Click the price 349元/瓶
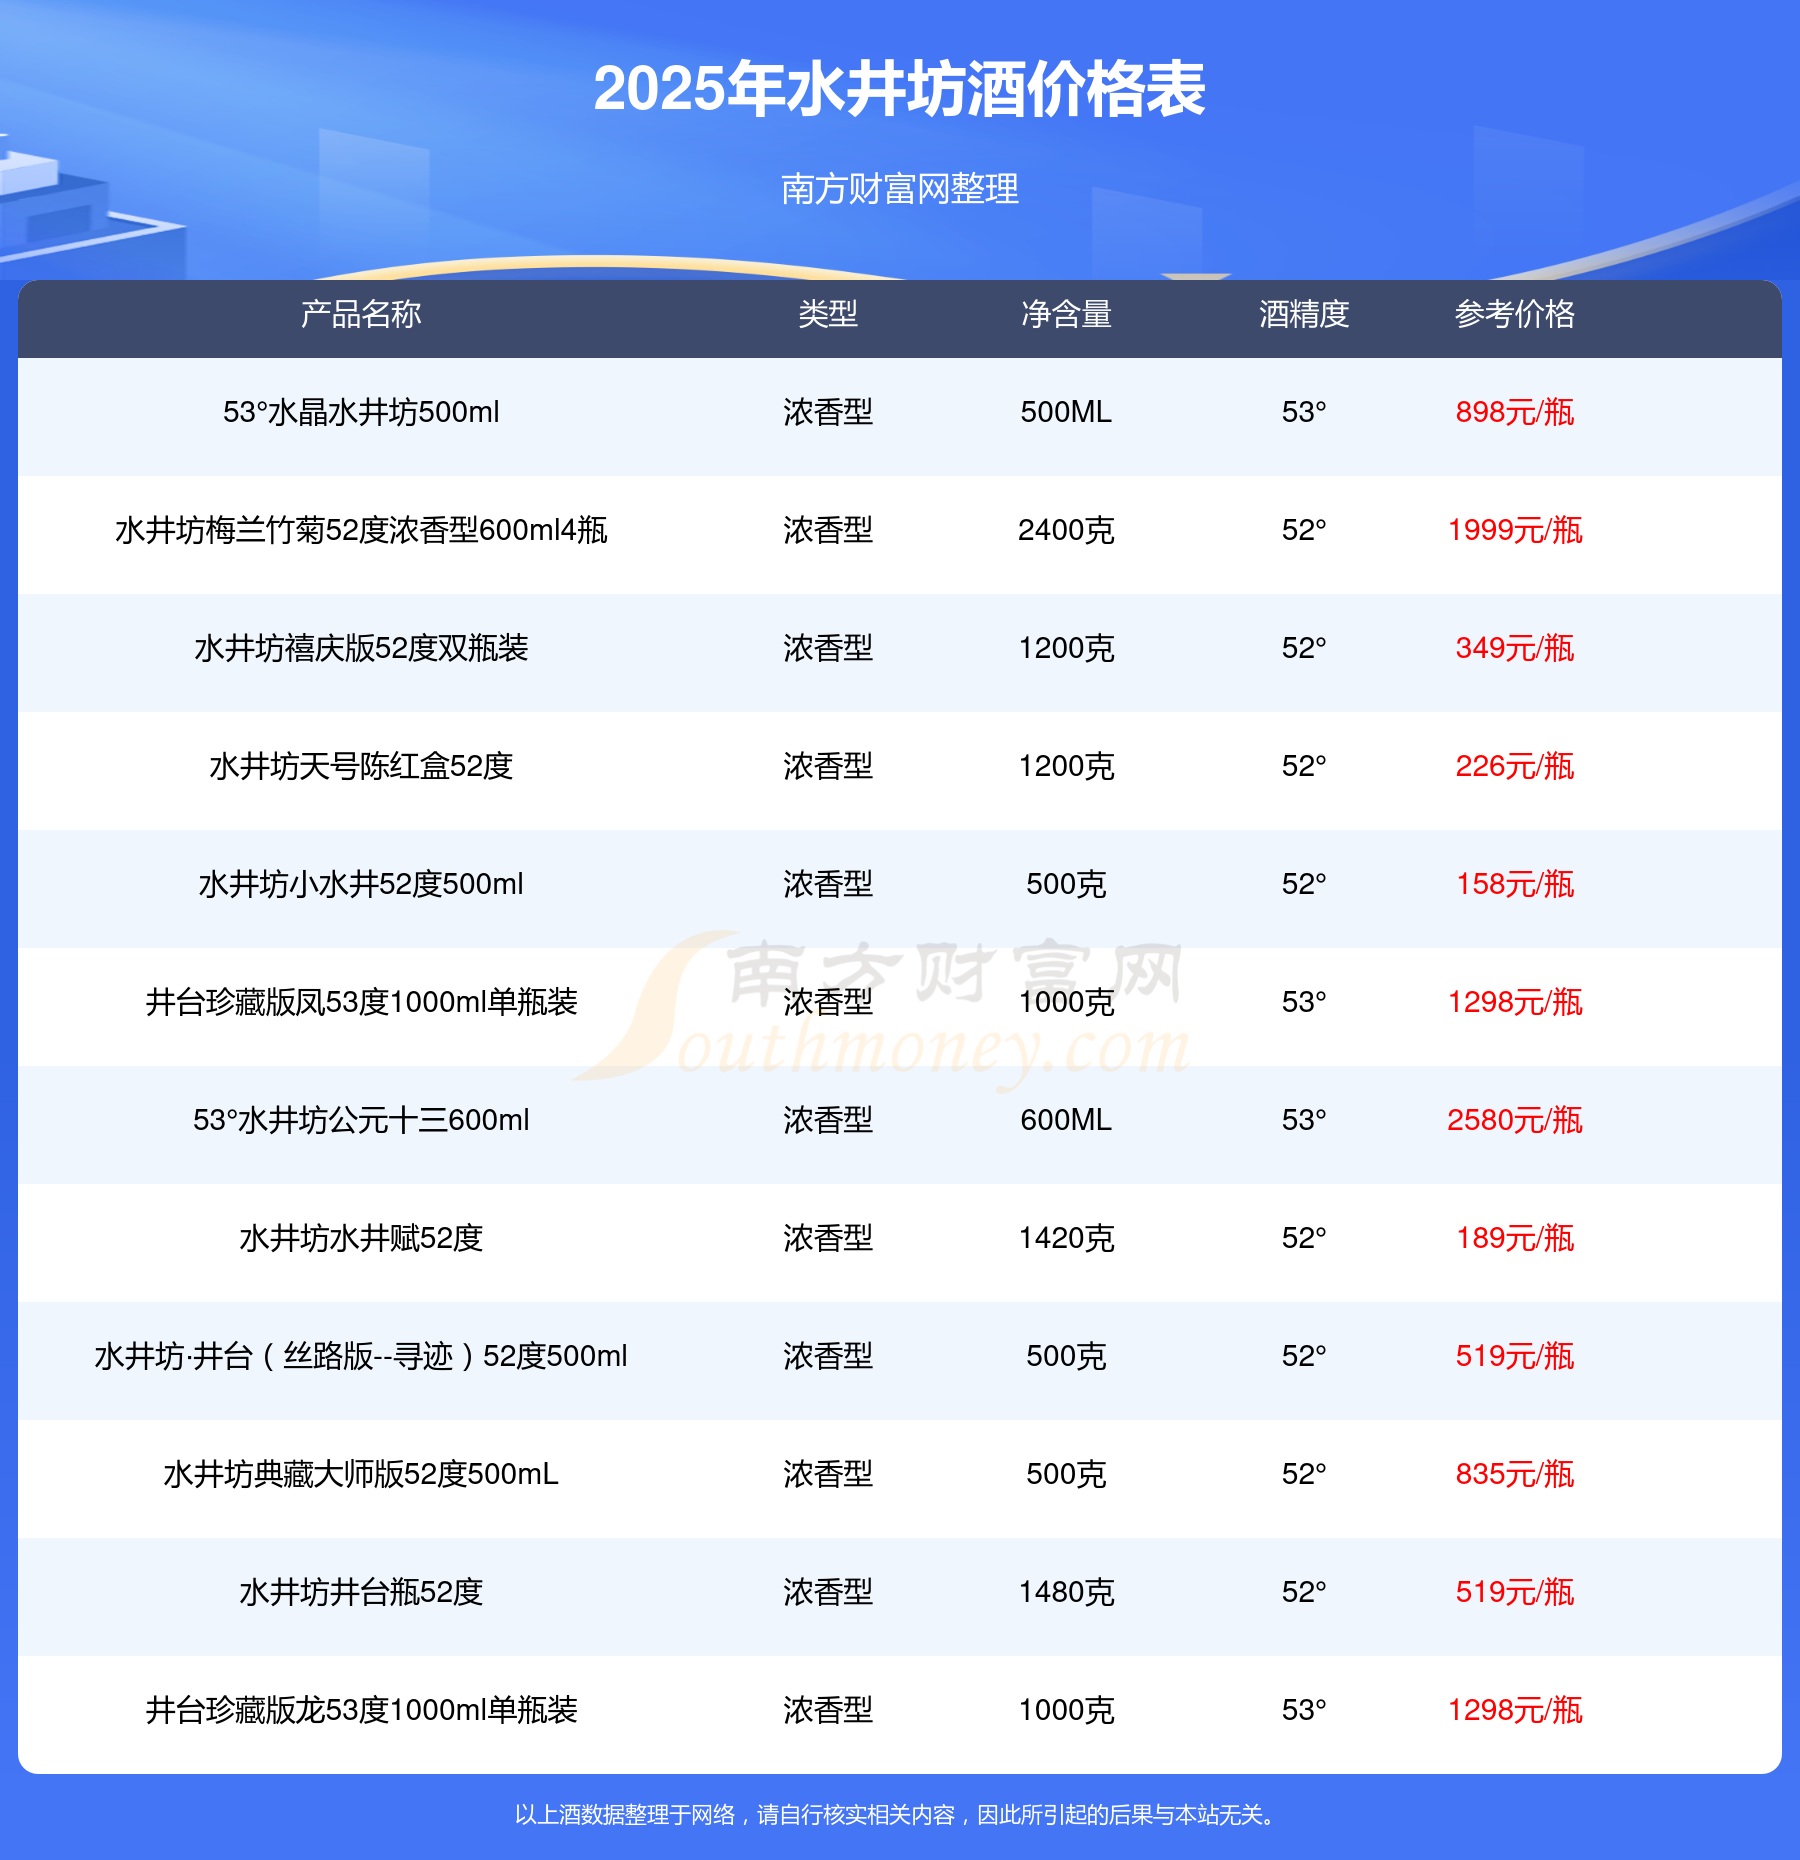The image size is (1800, 1860). click(x=1515, y=648)
